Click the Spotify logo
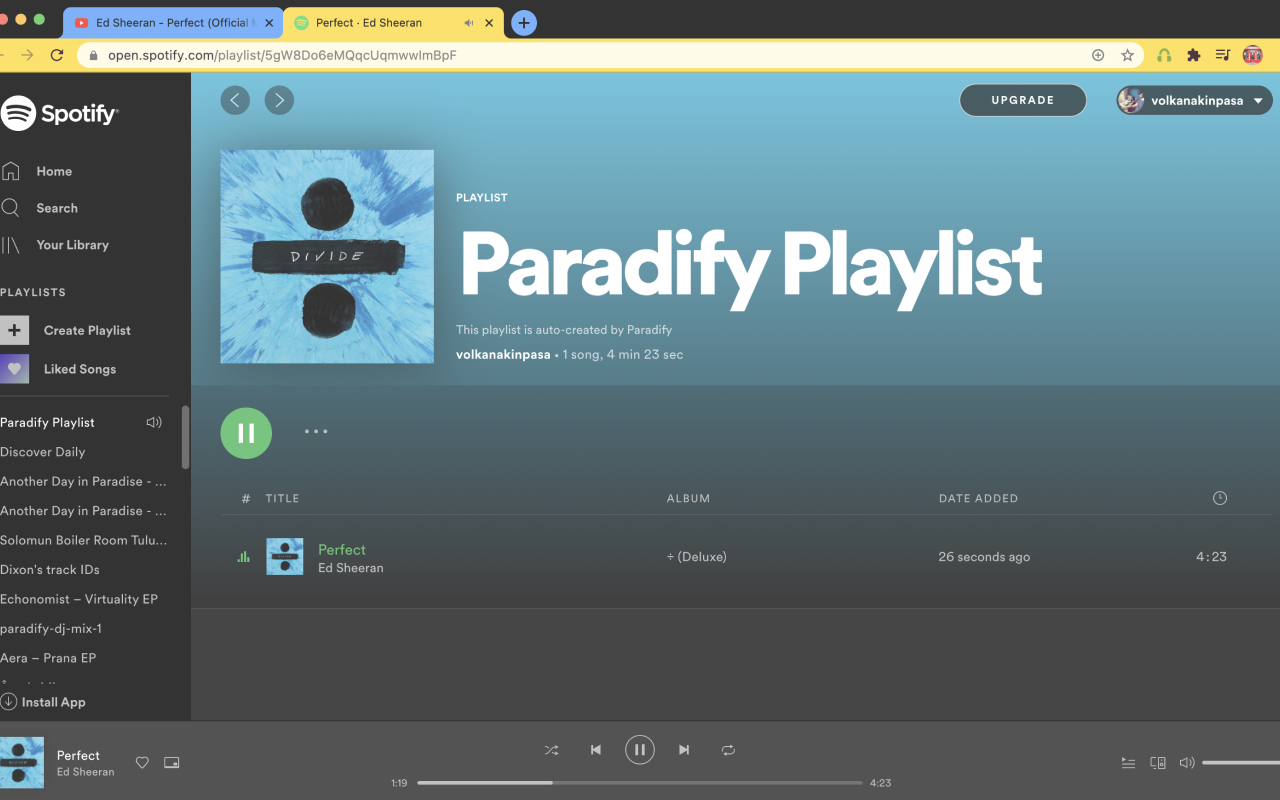The width and height of the screenshot is (1280, 800). (x=59, y=114)
